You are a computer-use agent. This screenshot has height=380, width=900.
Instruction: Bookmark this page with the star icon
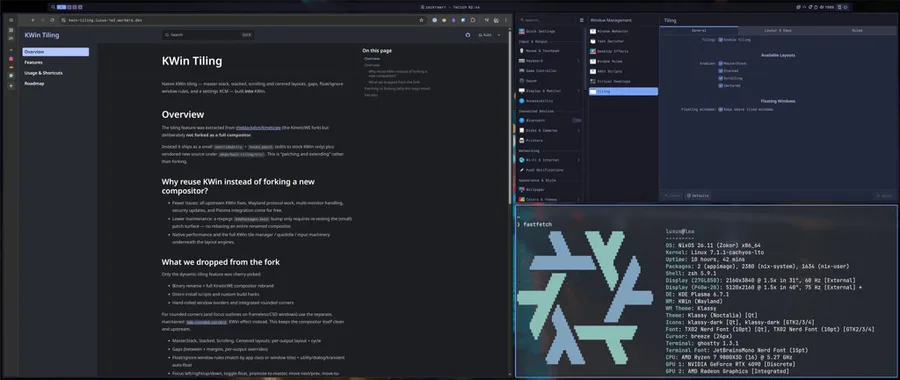pyautogui.click(x=421, y=20)
